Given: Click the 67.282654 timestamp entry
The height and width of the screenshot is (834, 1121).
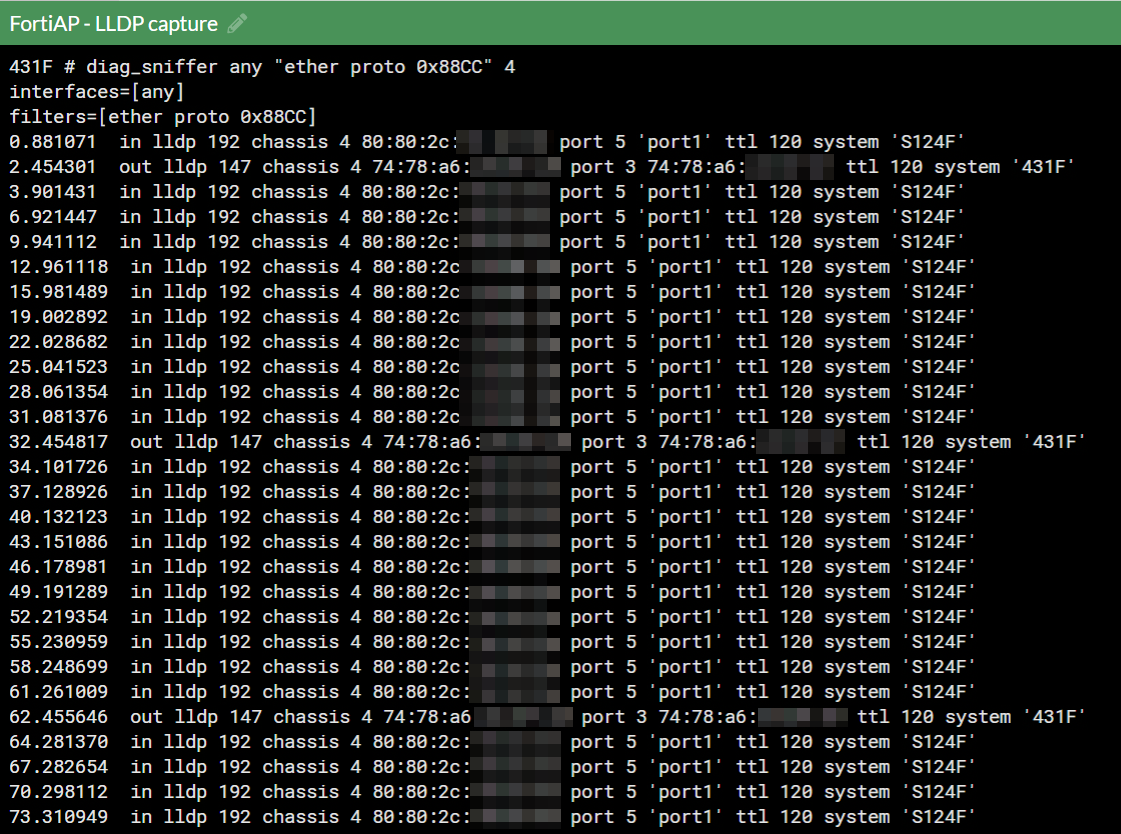Looking at the screenshot, I should [59, 768].
